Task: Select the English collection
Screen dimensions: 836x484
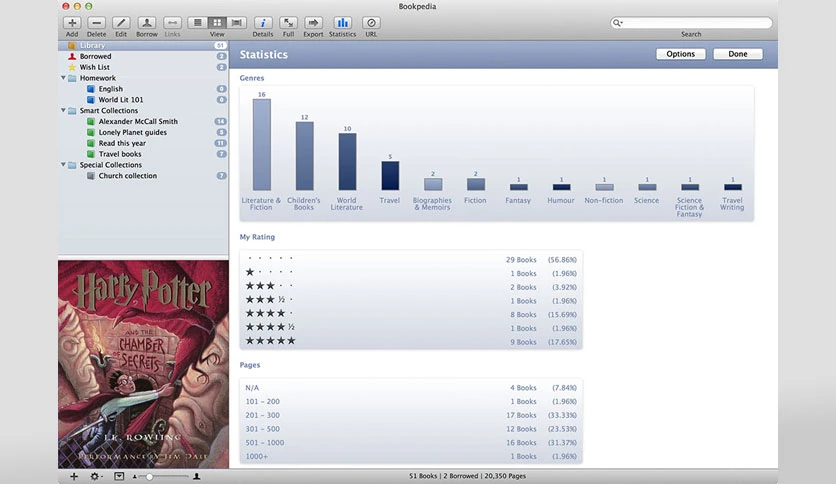Action: [x=143, y=89]
